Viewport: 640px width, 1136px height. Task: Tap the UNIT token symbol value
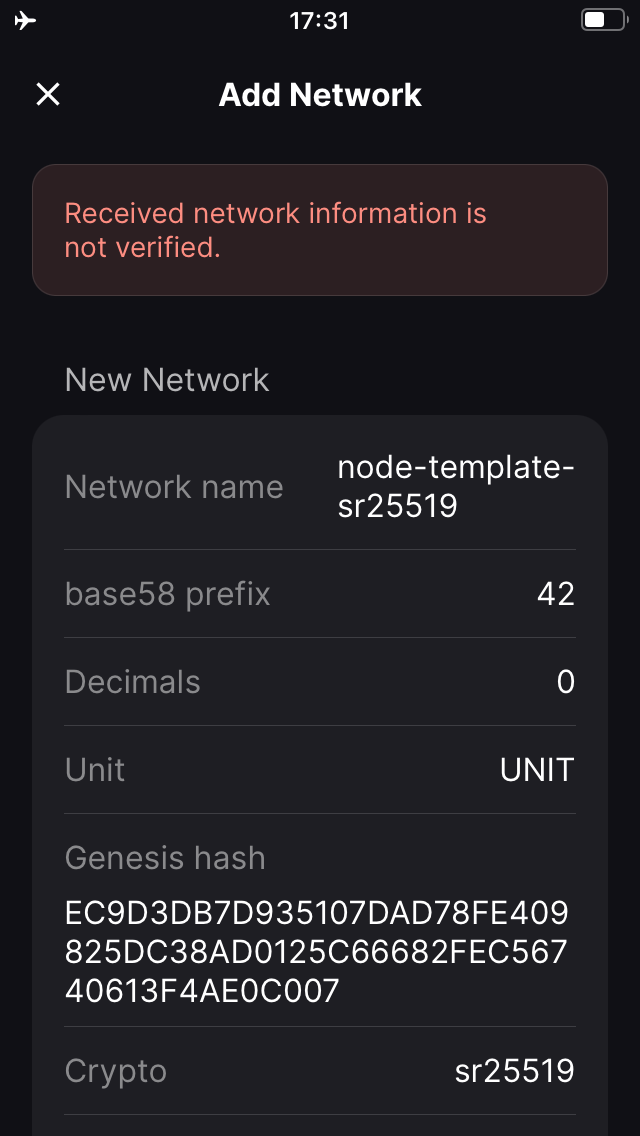pos(537,769)
